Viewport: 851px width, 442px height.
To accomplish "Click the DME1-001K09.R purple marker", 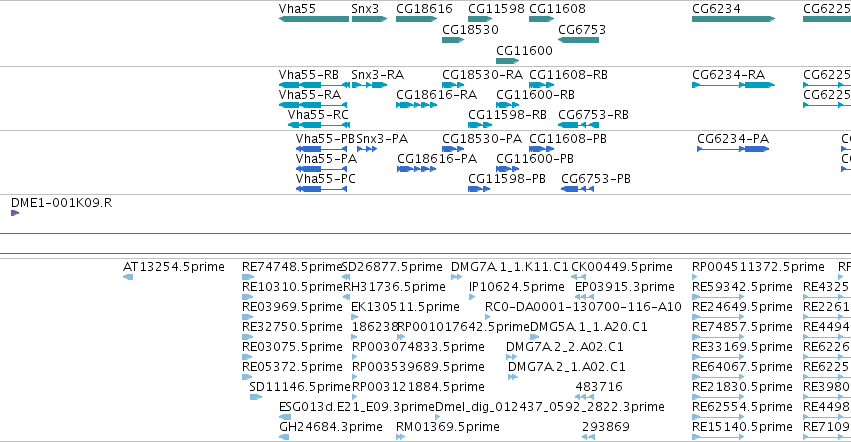I will click(x=15, y=213).
